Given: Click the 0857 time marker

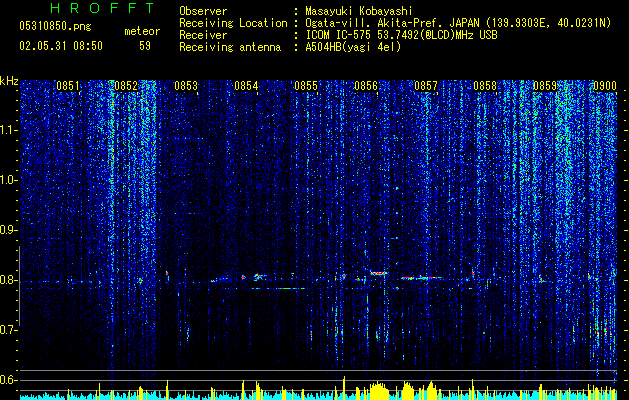Looking at the screenshot, I should tap(426, 86).
